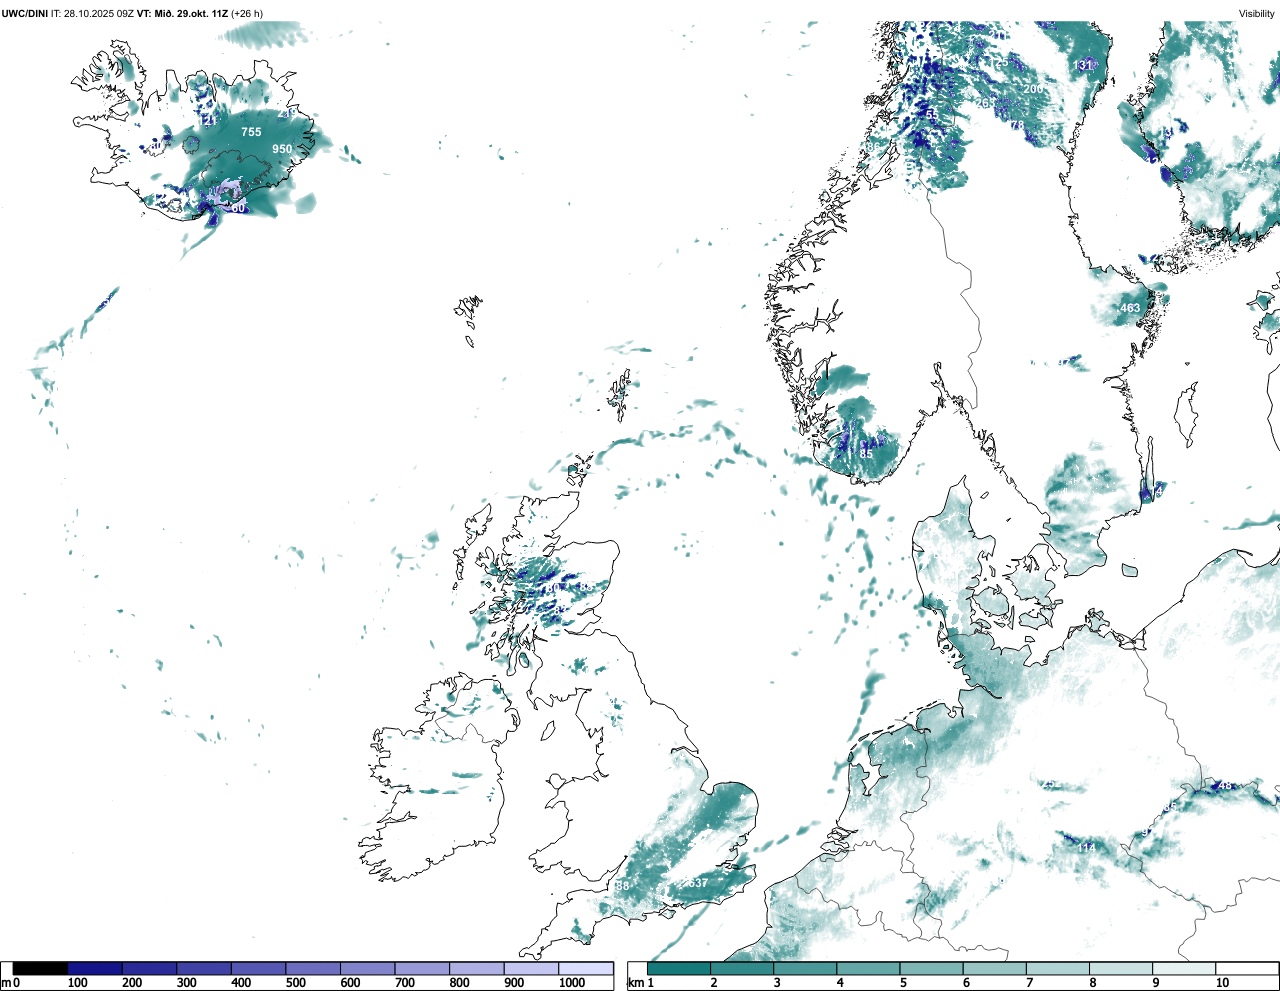Click the '463' value near Stockholm
Screen dimensions: 1280x991
click(1130, 308)
